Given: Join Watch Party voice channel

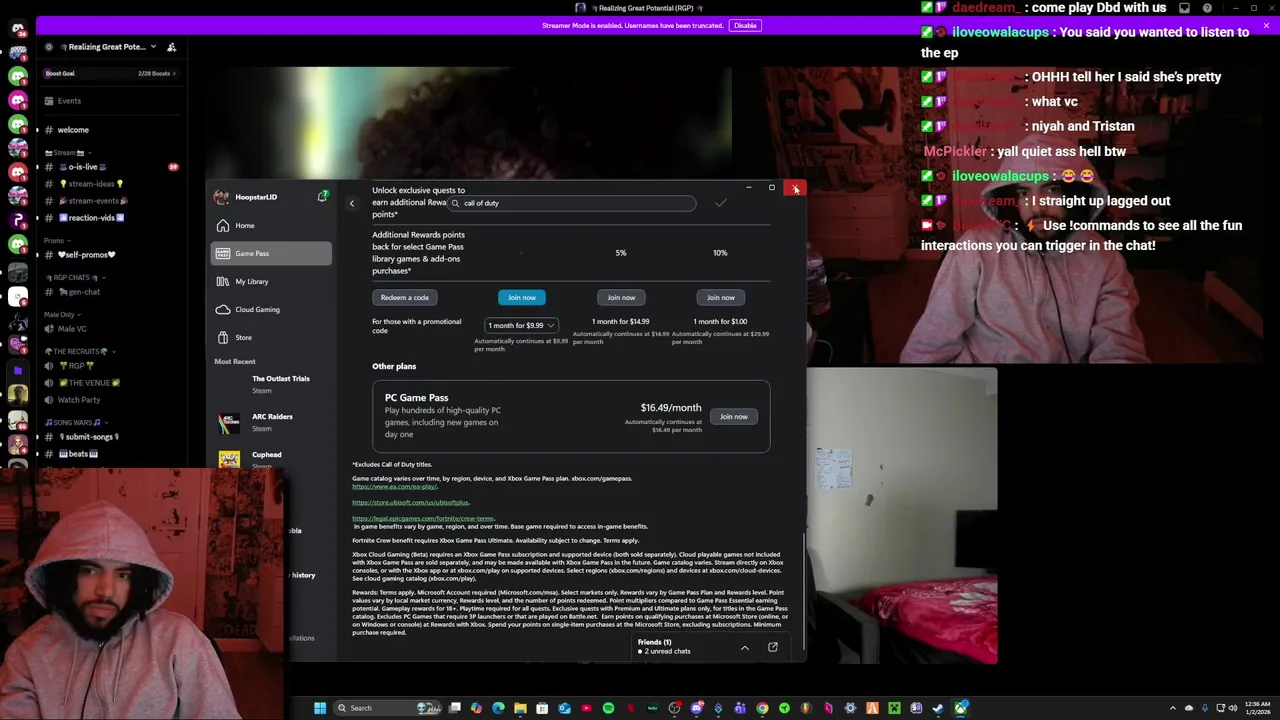Looking at the screenshot, I should (x=110, y=400).
